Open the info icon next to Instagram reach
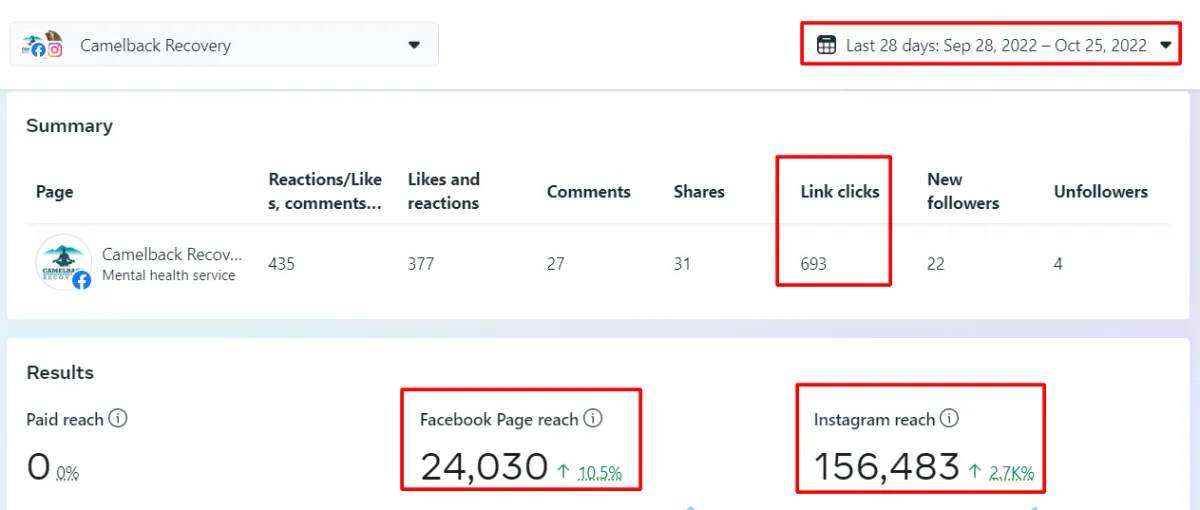This screenshot has width=1200, height=510. tap(949, 419)
